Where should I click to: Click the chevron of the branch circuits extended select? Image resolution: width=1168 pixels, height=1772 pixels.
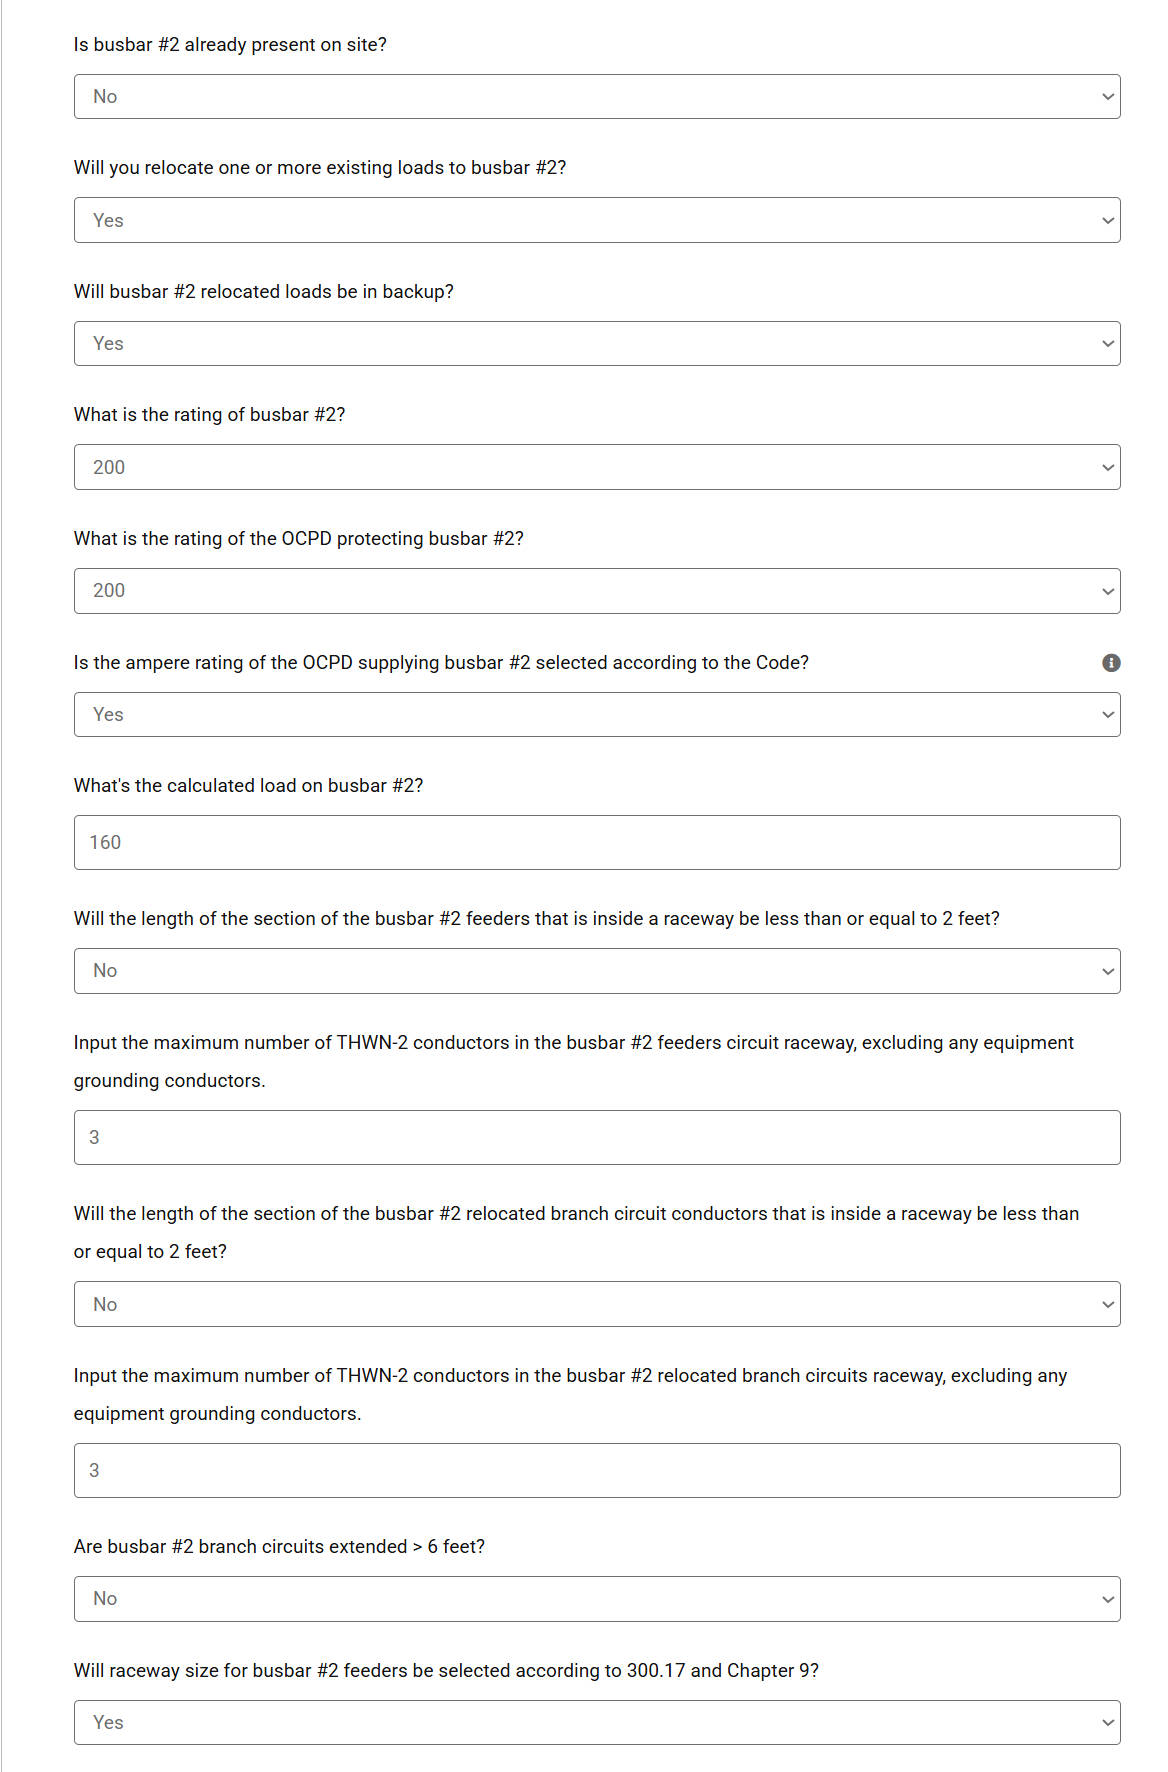point(1107,1600)
